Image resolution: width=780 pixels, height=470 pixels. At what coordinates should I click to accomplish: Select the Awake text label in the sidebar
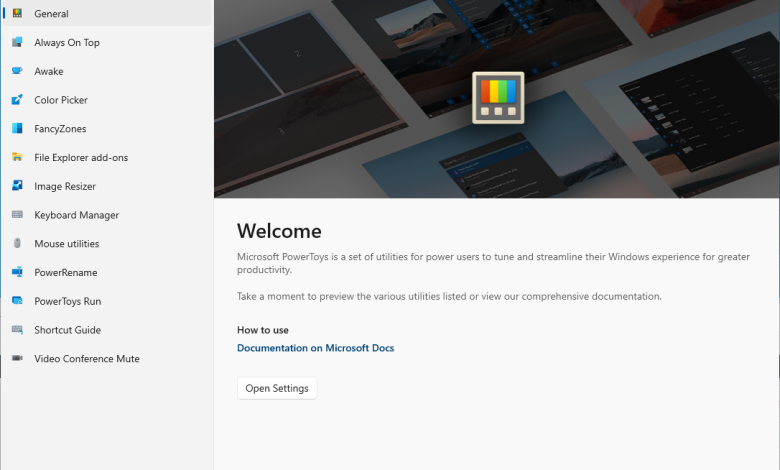click(x=49, y=72)
